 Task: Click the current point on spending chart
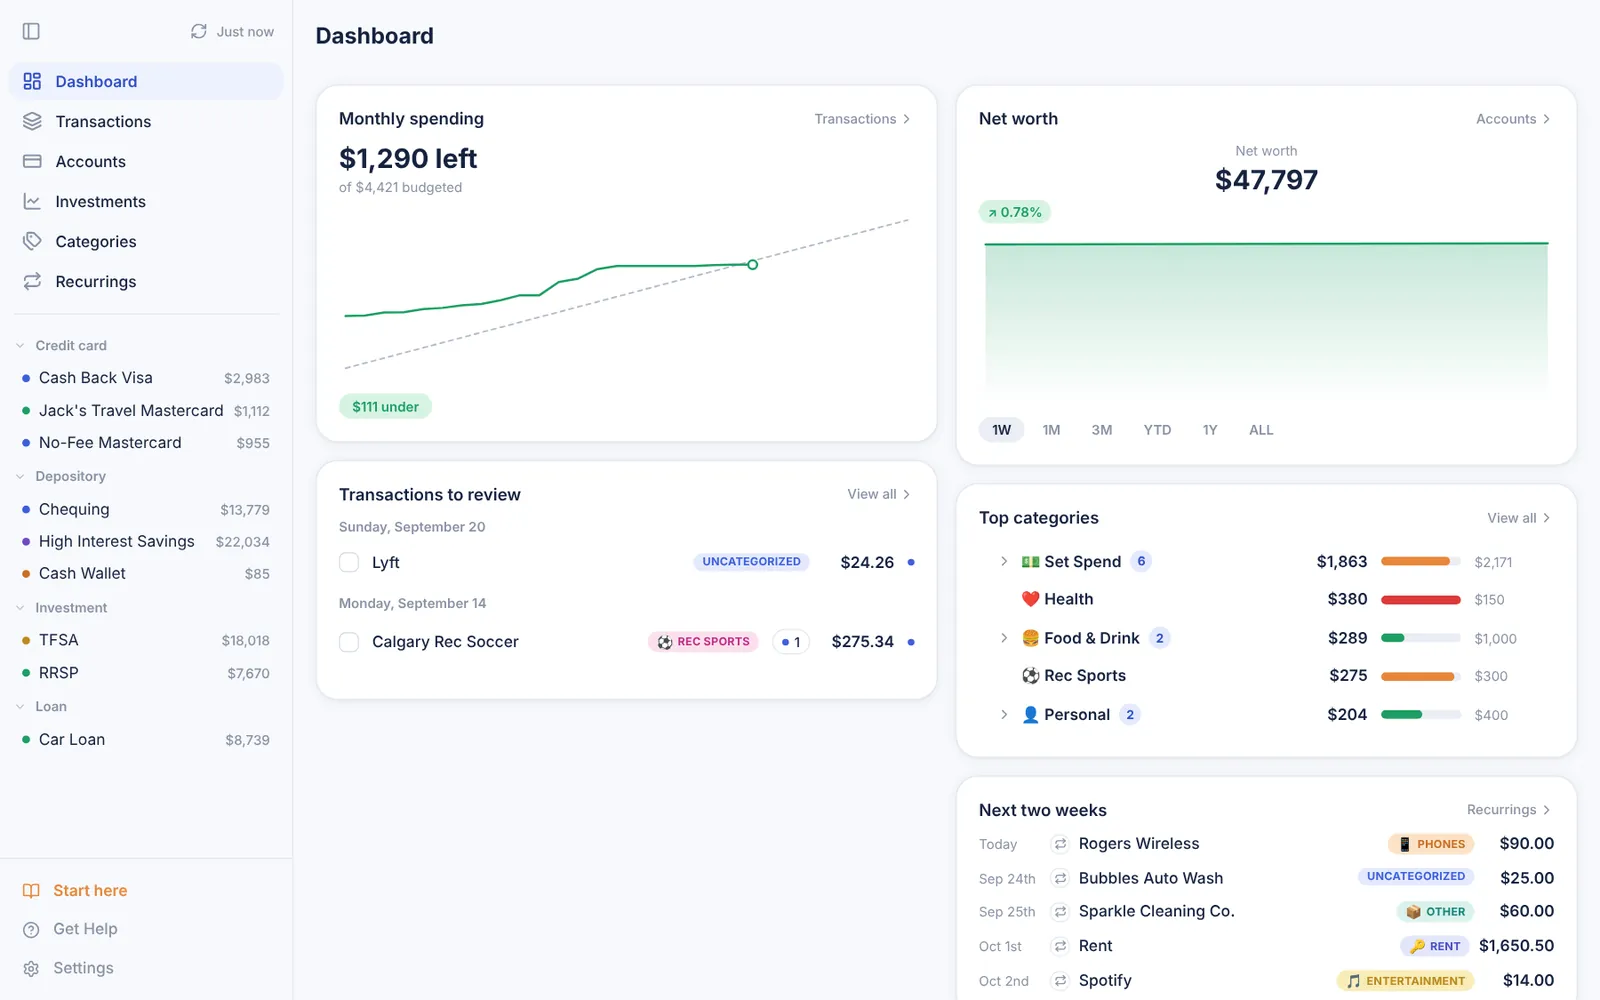752,265
